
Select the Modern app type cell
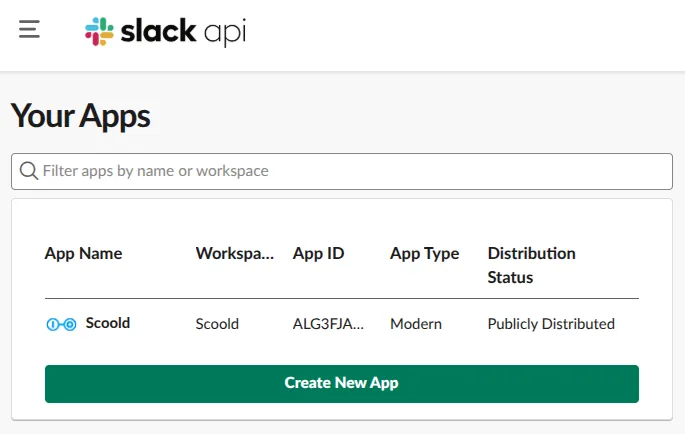[x=416, y=324]
